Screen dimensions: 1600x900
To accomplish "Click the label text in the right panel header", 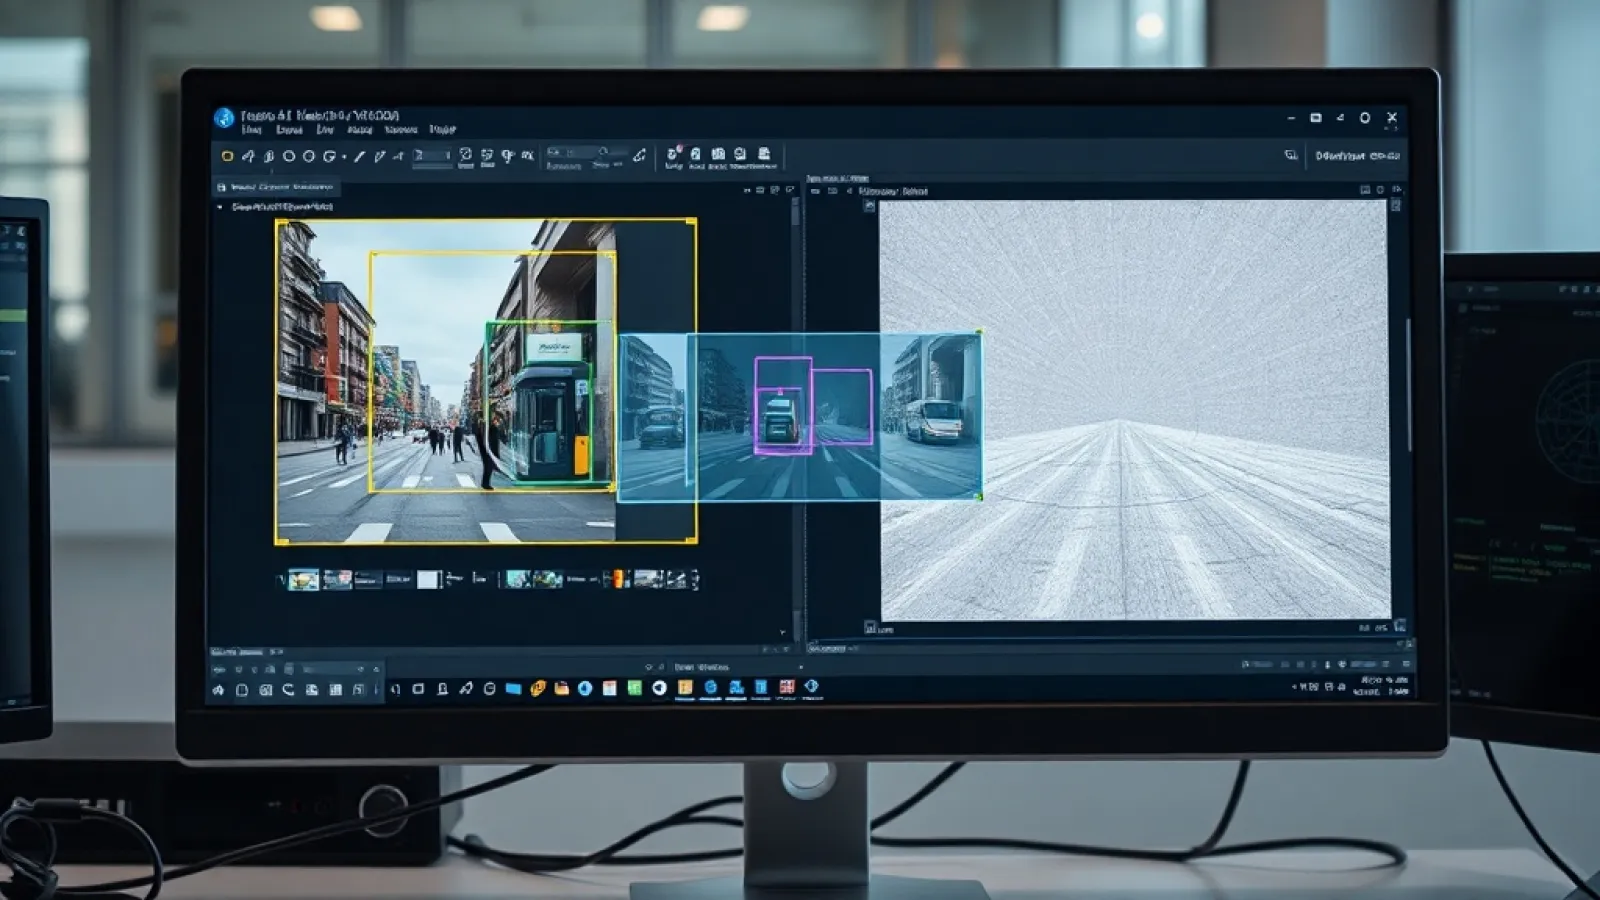I will pos(893,191).
